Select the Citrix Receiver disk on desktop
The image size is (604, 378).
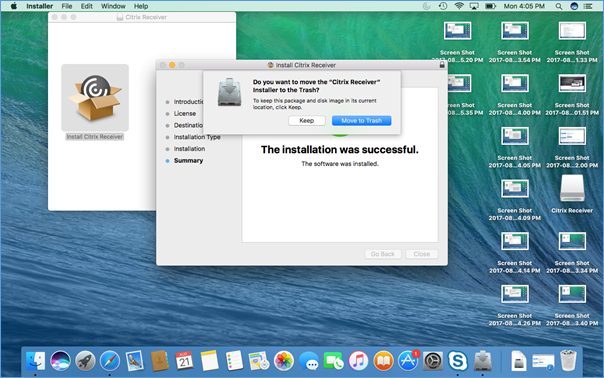[x=572, y=189]
